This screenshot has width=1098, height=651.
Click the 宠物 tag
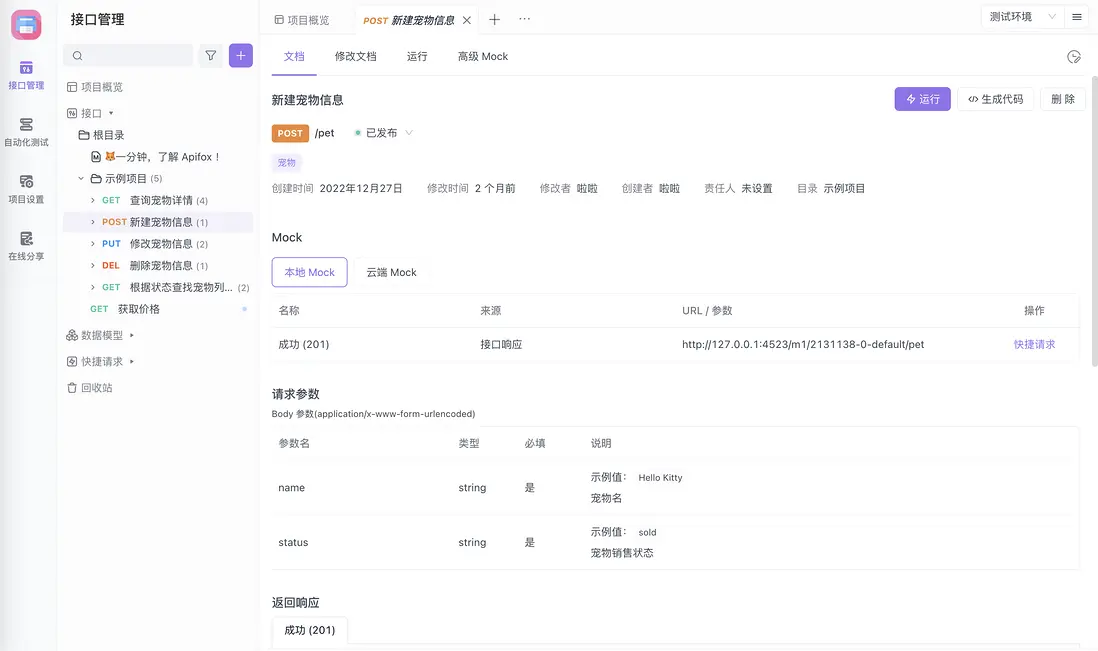click(286, 162)
